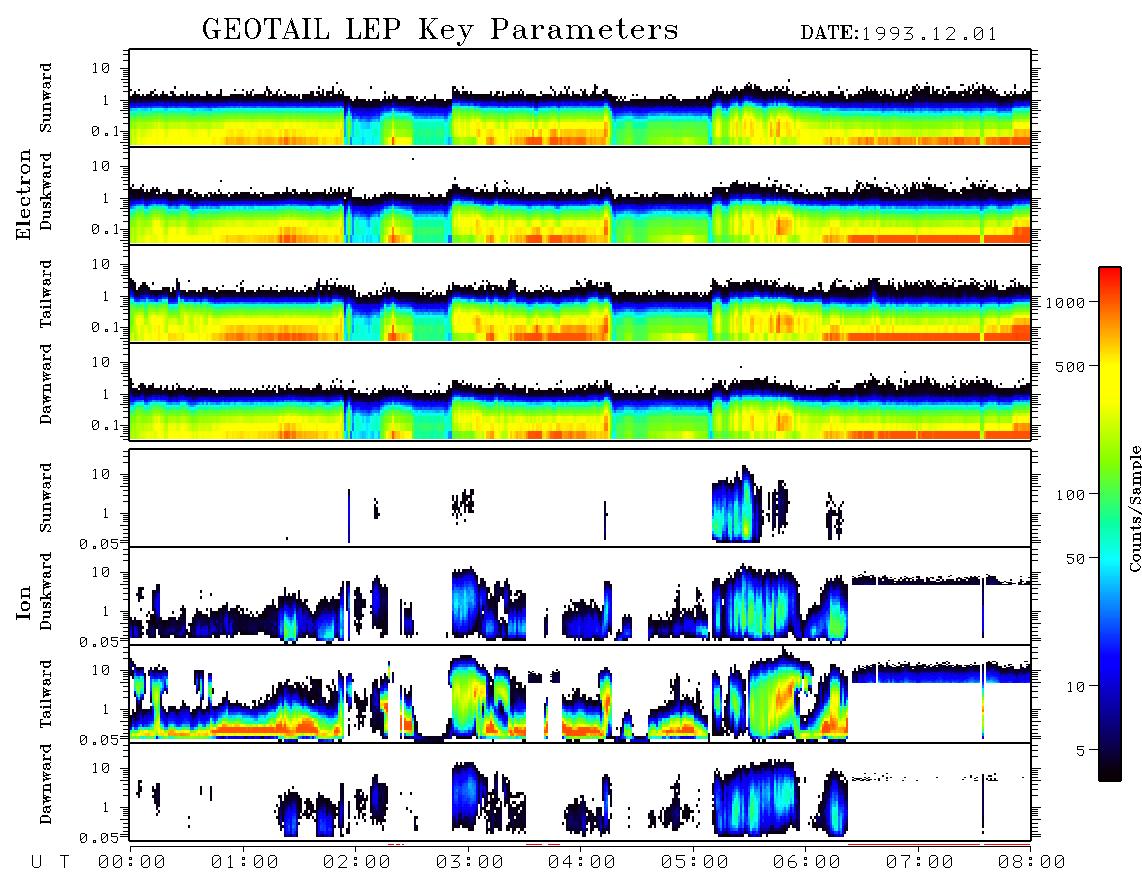This screenshot has height=880, width=1142.
Task: Click the Ion Dawnward panel label
Action: tap(46, 784)
